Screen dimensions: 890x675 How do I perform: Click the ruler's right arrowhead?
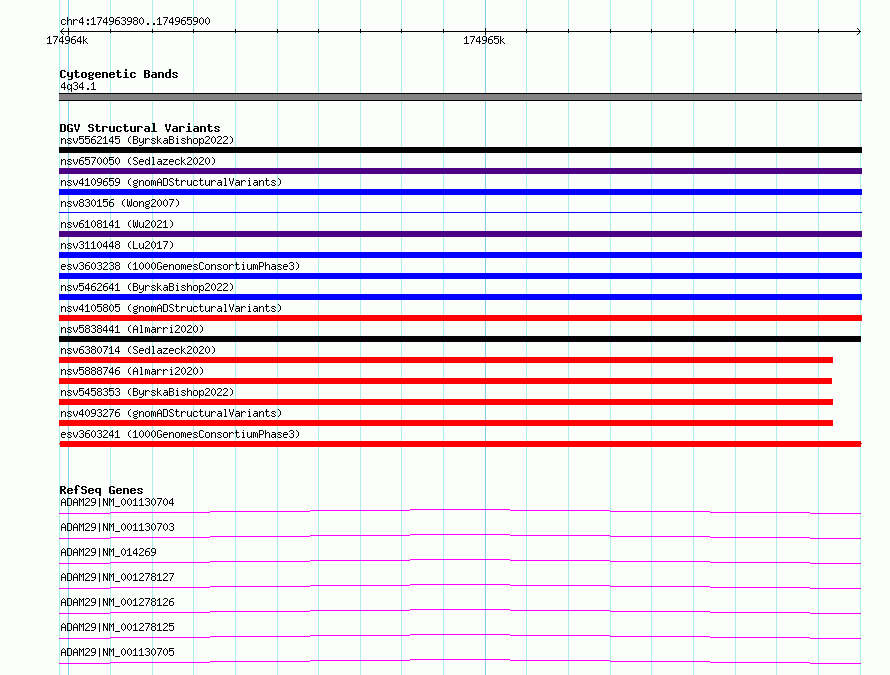(859, 31)
